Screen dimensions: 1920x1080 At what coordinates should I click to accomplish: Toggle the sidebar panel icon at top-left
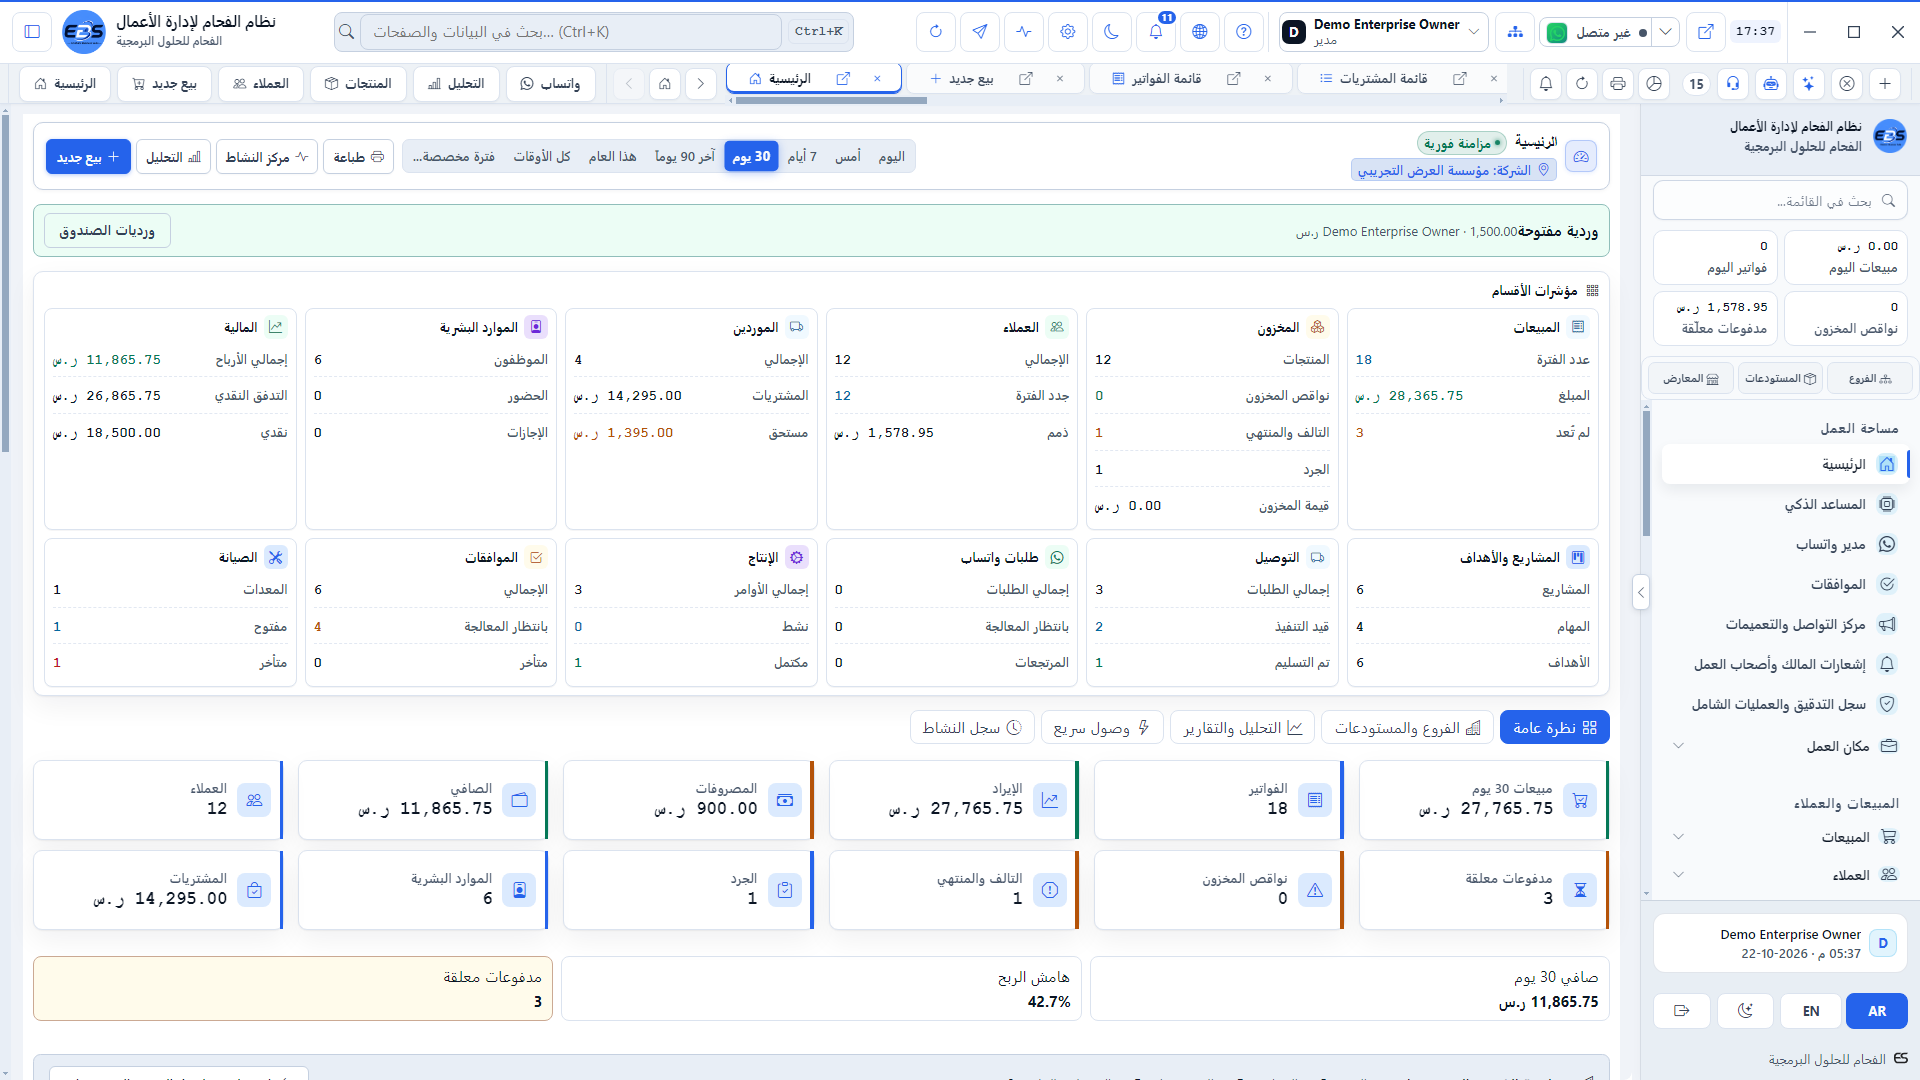pos(32,32)
